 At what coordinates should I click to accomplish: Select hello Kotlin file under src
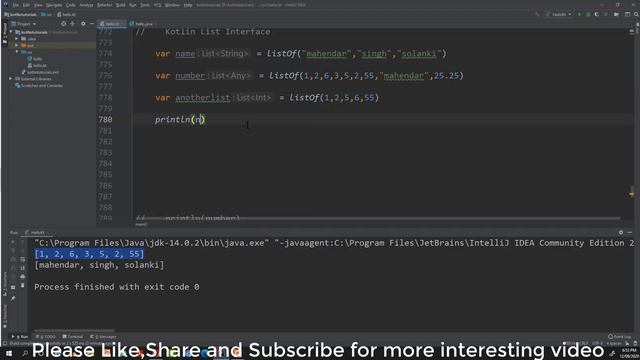point(35,59)
